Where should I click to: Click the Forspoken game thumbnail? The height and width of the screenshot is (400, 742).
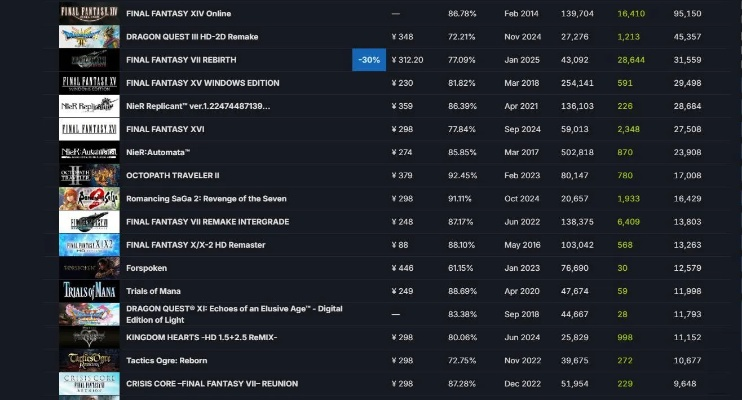pyautogui.click(x=89, y=268)
